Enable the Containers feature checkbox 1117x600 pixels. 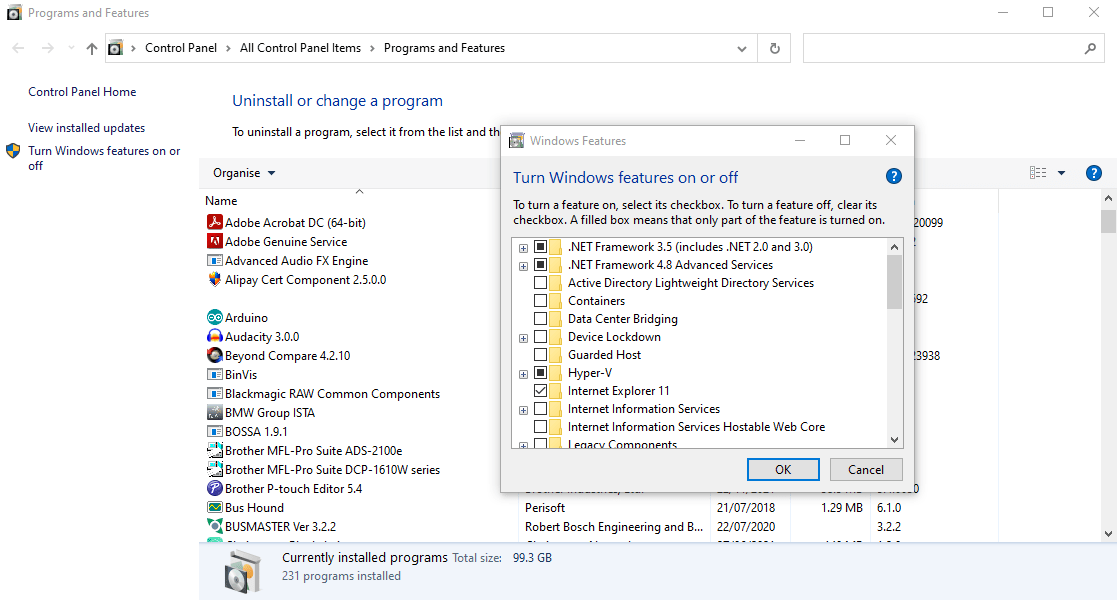[540, 301]
